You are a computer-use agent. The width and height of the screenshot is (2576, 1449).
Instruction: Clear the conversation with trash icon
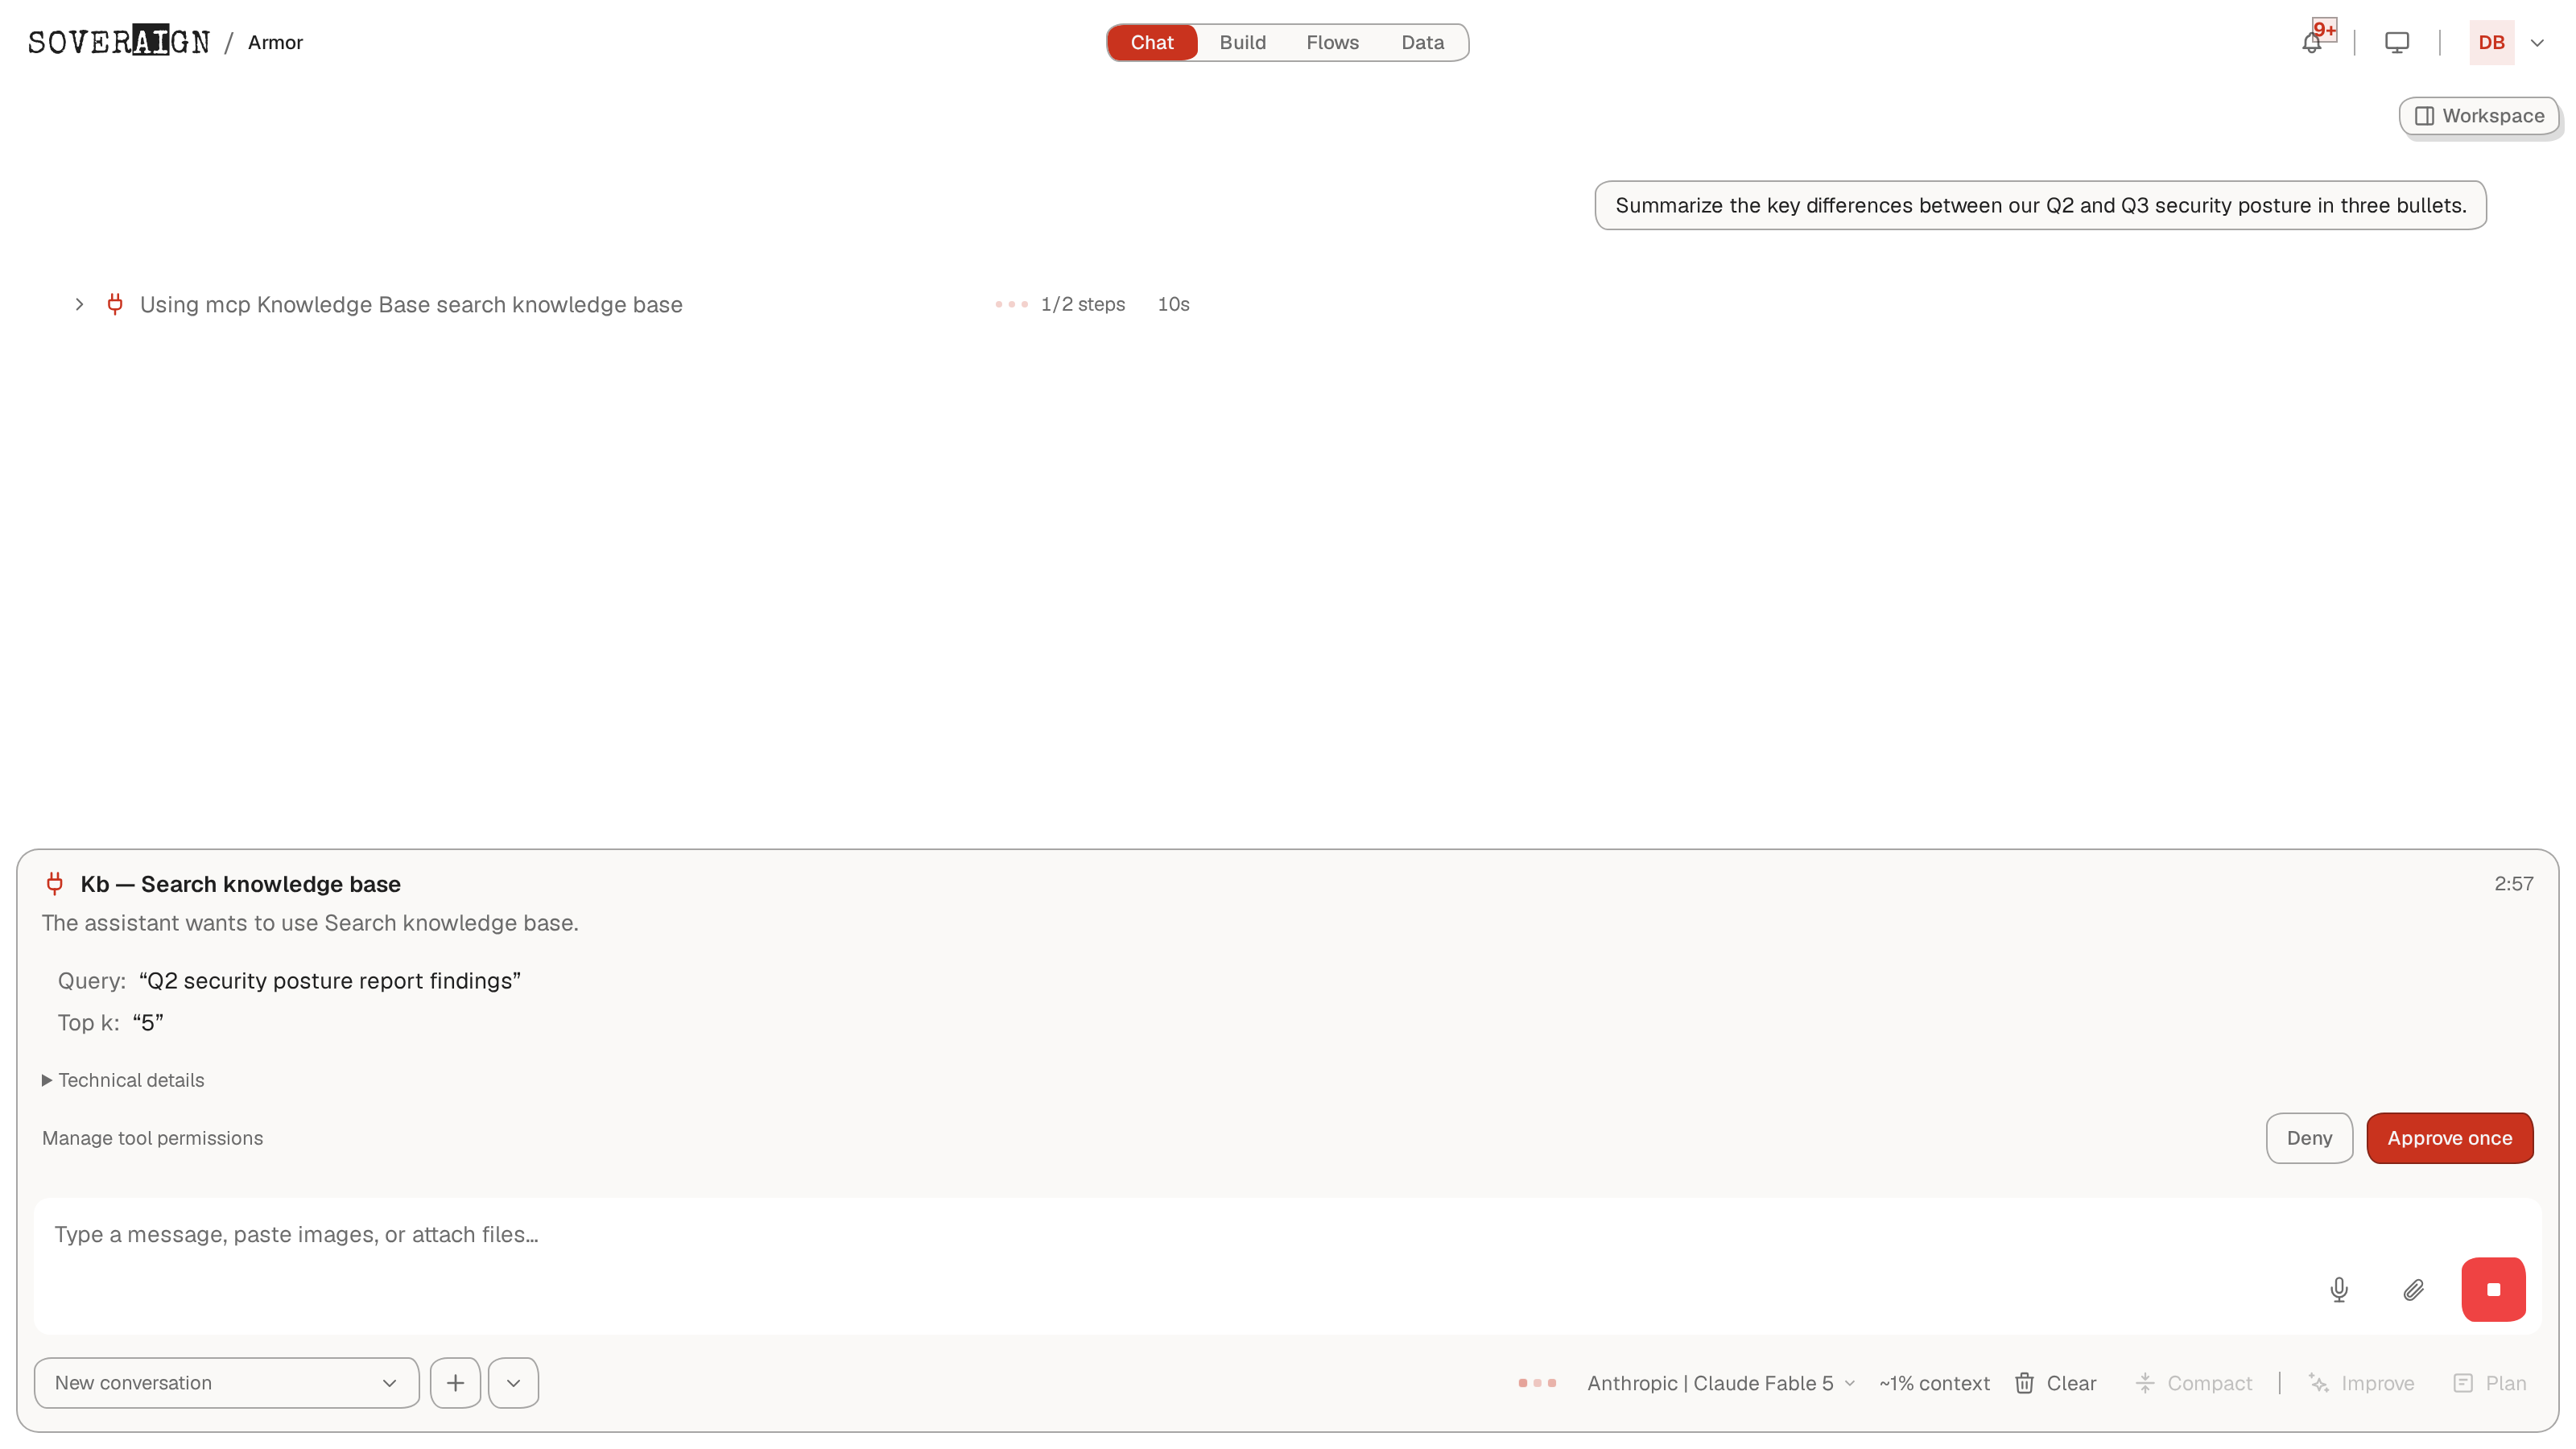click(2055, 1383)
